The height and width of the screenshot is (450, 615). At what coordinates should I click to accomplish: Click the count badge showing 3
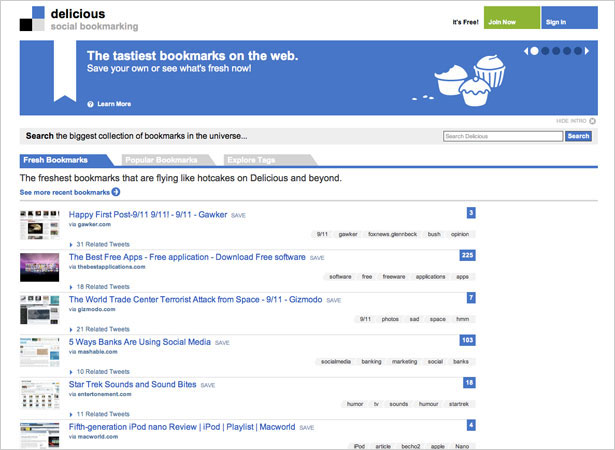click(x=471, y=213)
